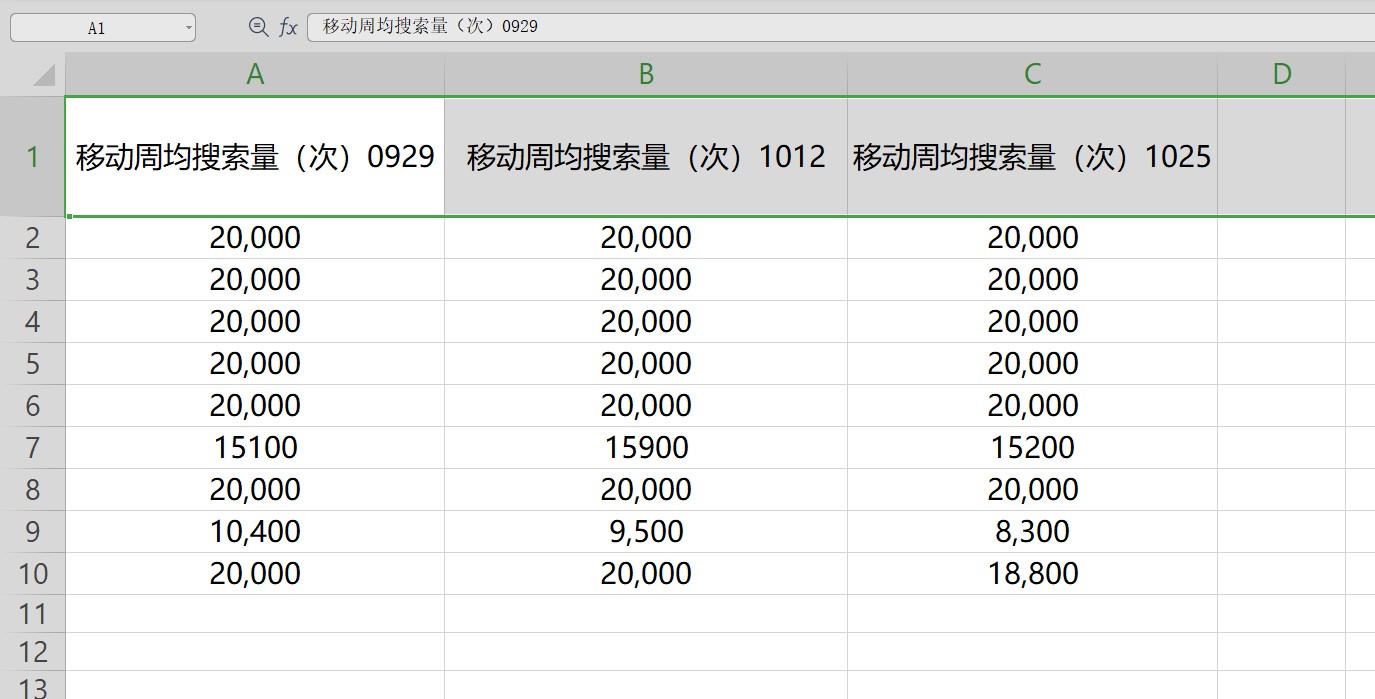Select cell with value 8,300
1375x699 pixels.
(1032, 531)
